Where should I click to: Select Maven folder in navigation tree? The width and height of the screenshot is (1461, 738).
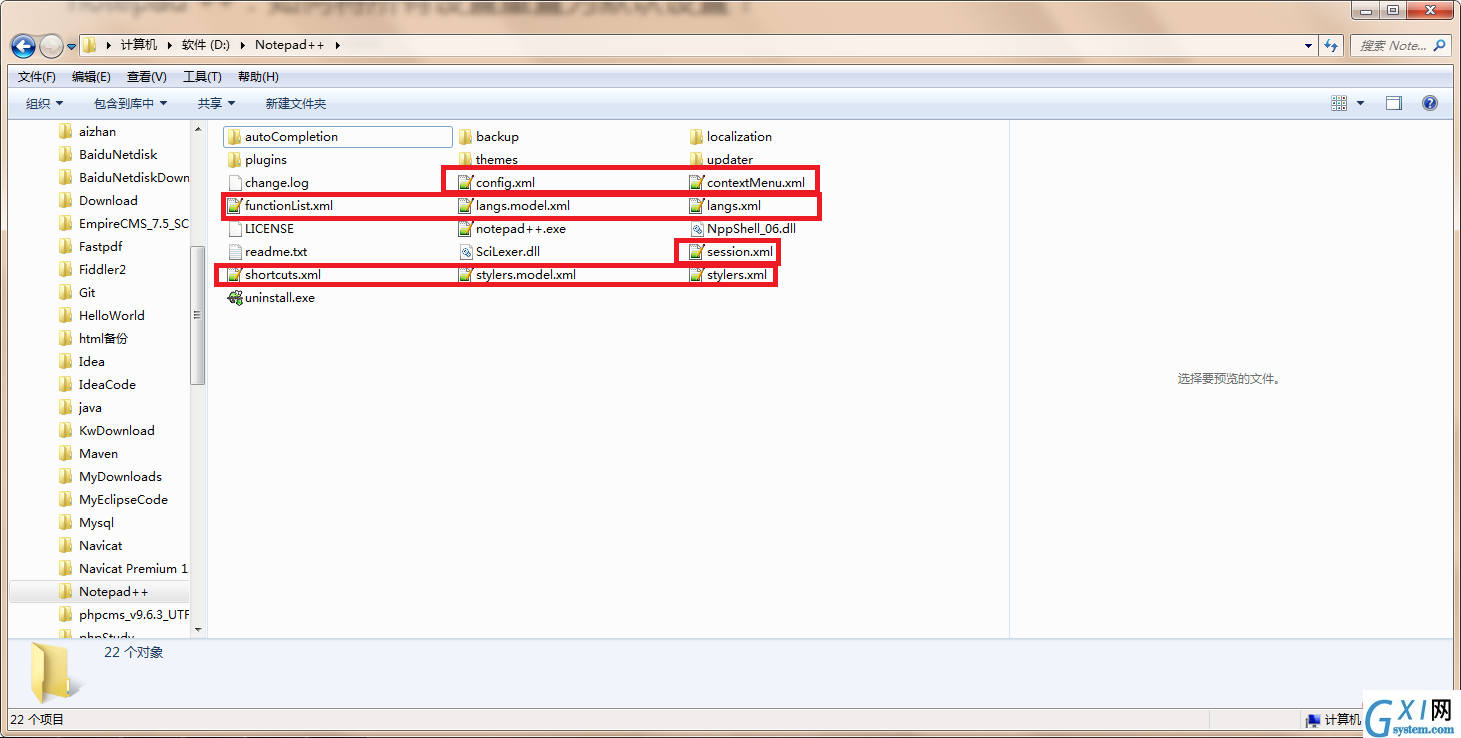click(x=98, y=453)
